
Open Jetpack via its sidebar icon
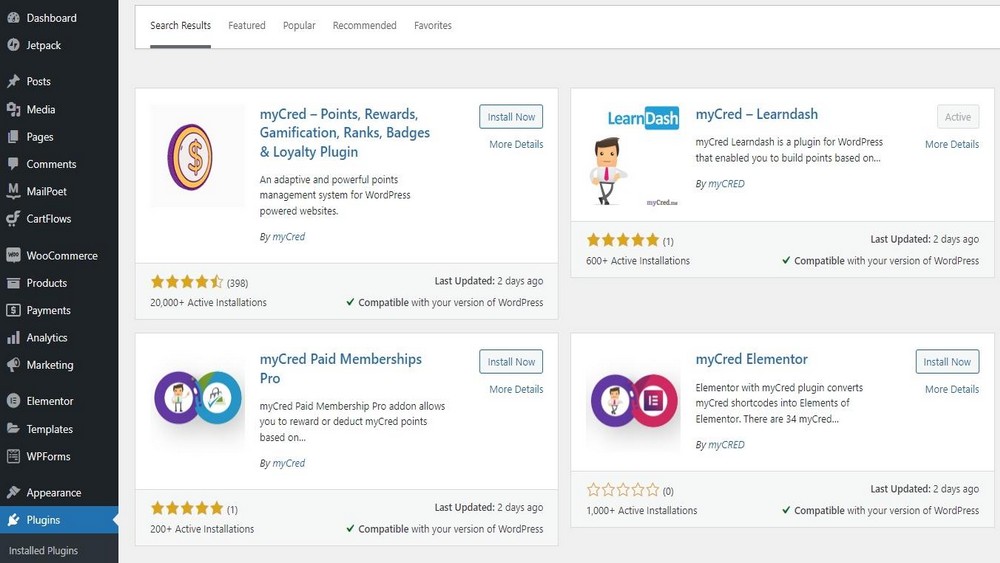pos(13,45)
